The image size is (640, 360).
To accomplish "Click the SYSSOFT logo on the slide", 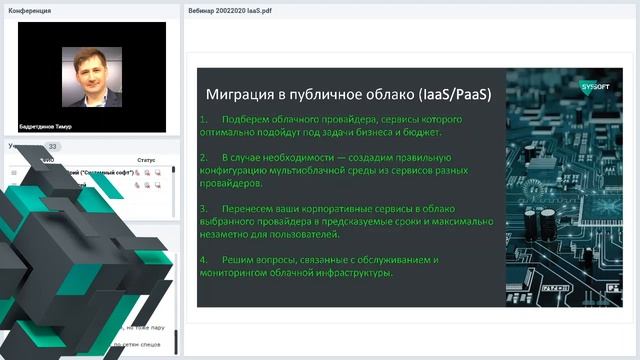I will coord(595,87).
